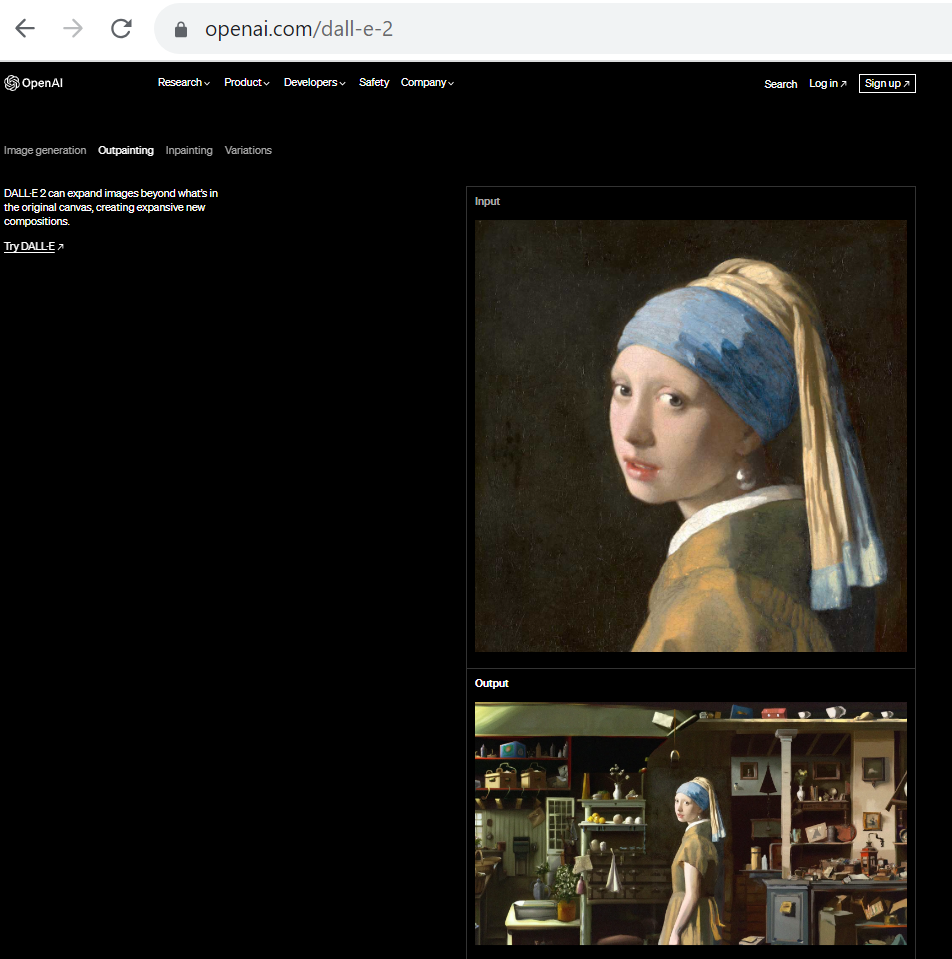This screenshot has width=952, height=959.
Task: Expand the Product dropdown menu
Action: (x=246, y=83)
